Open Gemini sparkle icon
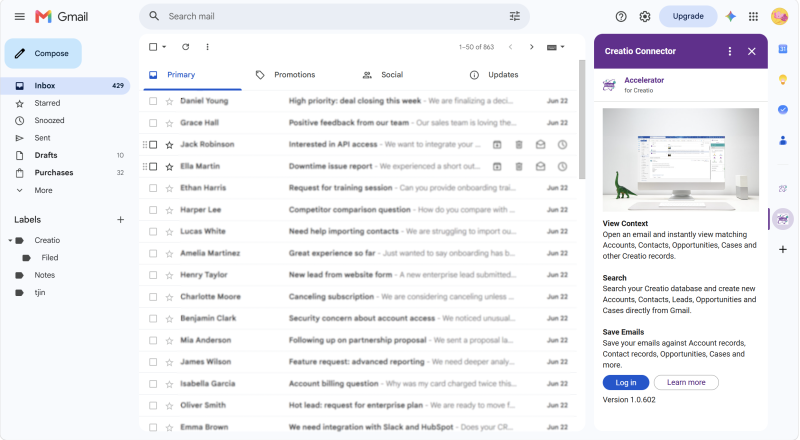Image resolution: width=800 pixels, height=440 pixels. (x=731, y=16)
